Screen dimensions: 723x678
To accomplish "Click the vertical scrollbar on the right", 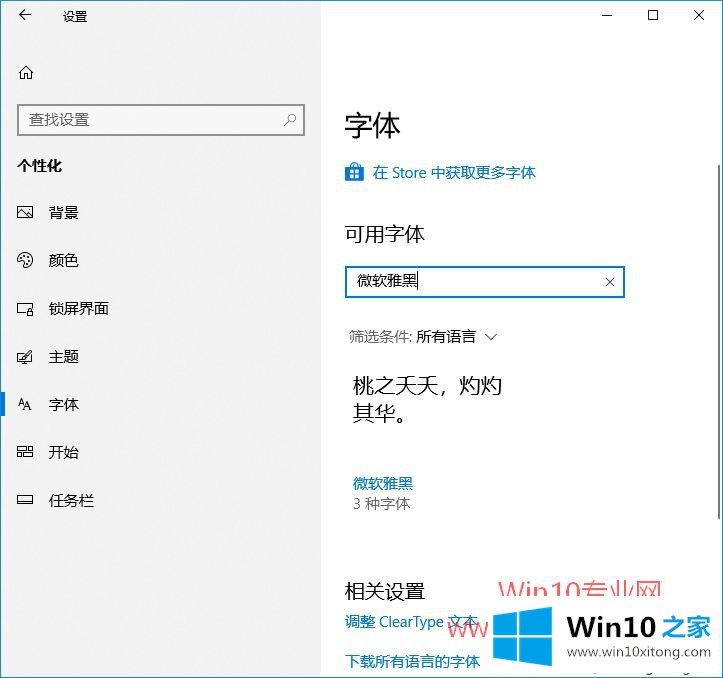I will pos(719,341).
